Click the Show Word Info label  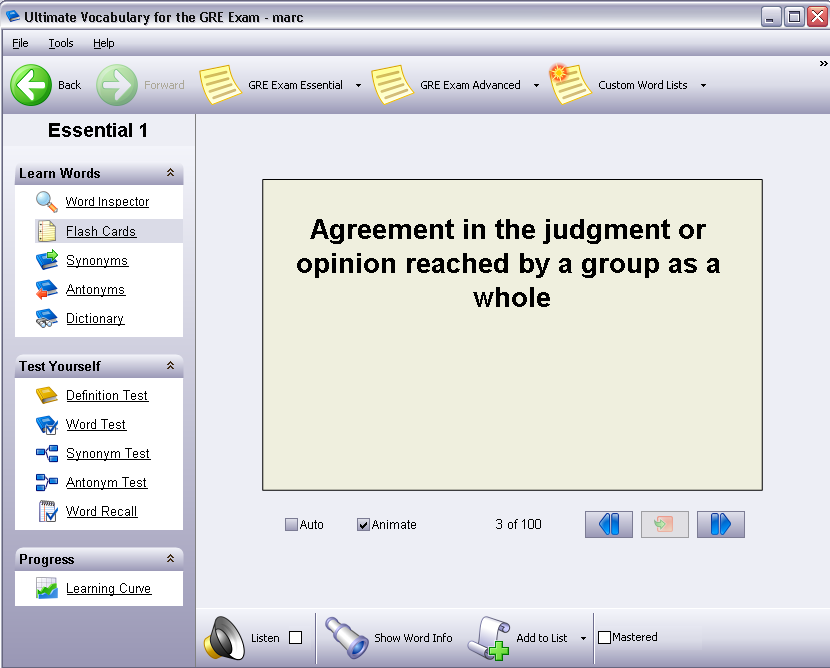(x=413, y=638)
